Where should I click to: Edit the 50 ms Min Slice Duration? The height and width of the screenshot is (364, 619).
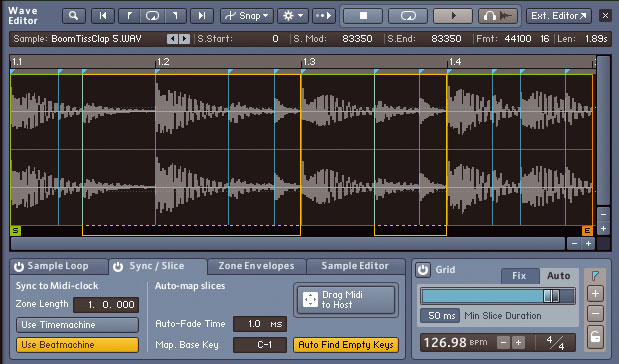click(x=441, y=316)
